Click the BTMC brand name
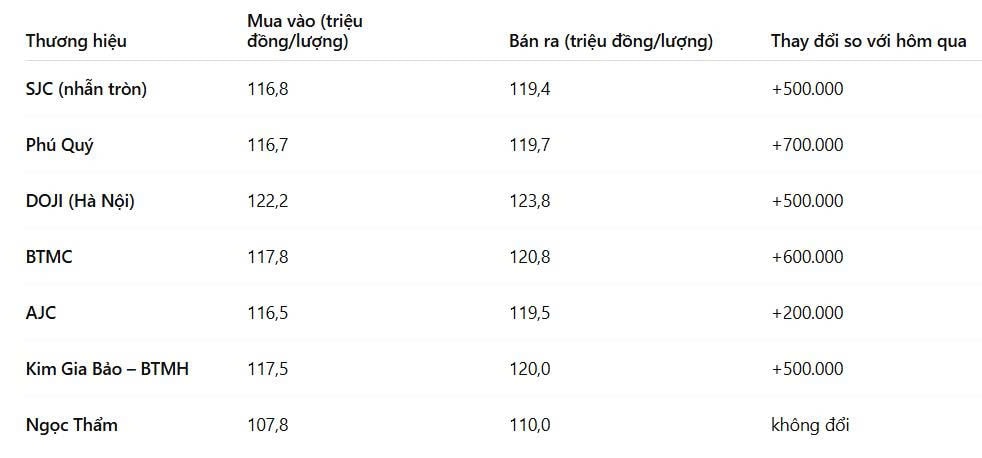 click(x=49, y=257)
